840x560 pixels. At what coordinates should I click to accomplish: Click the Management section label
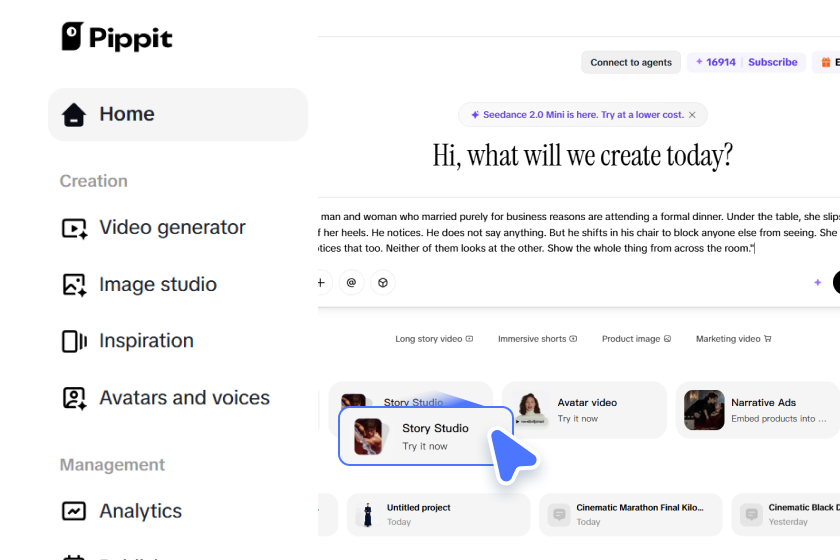click(112, 465)
